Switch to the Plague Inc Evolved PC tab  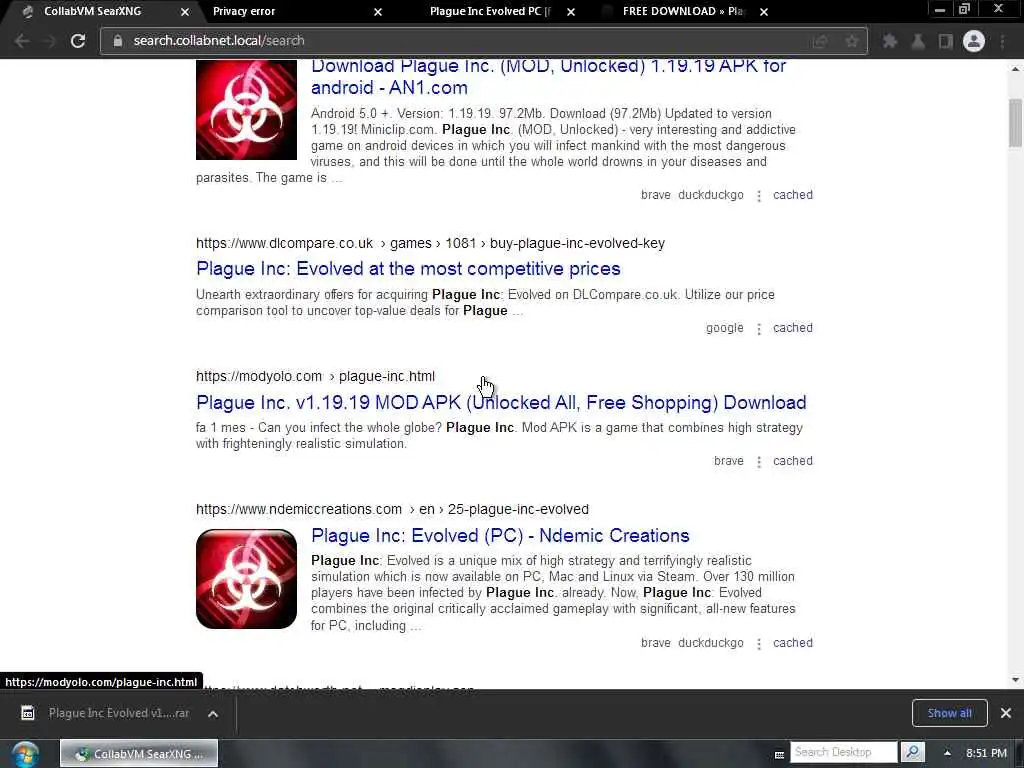pyautogui.click(x=490, y=11)
